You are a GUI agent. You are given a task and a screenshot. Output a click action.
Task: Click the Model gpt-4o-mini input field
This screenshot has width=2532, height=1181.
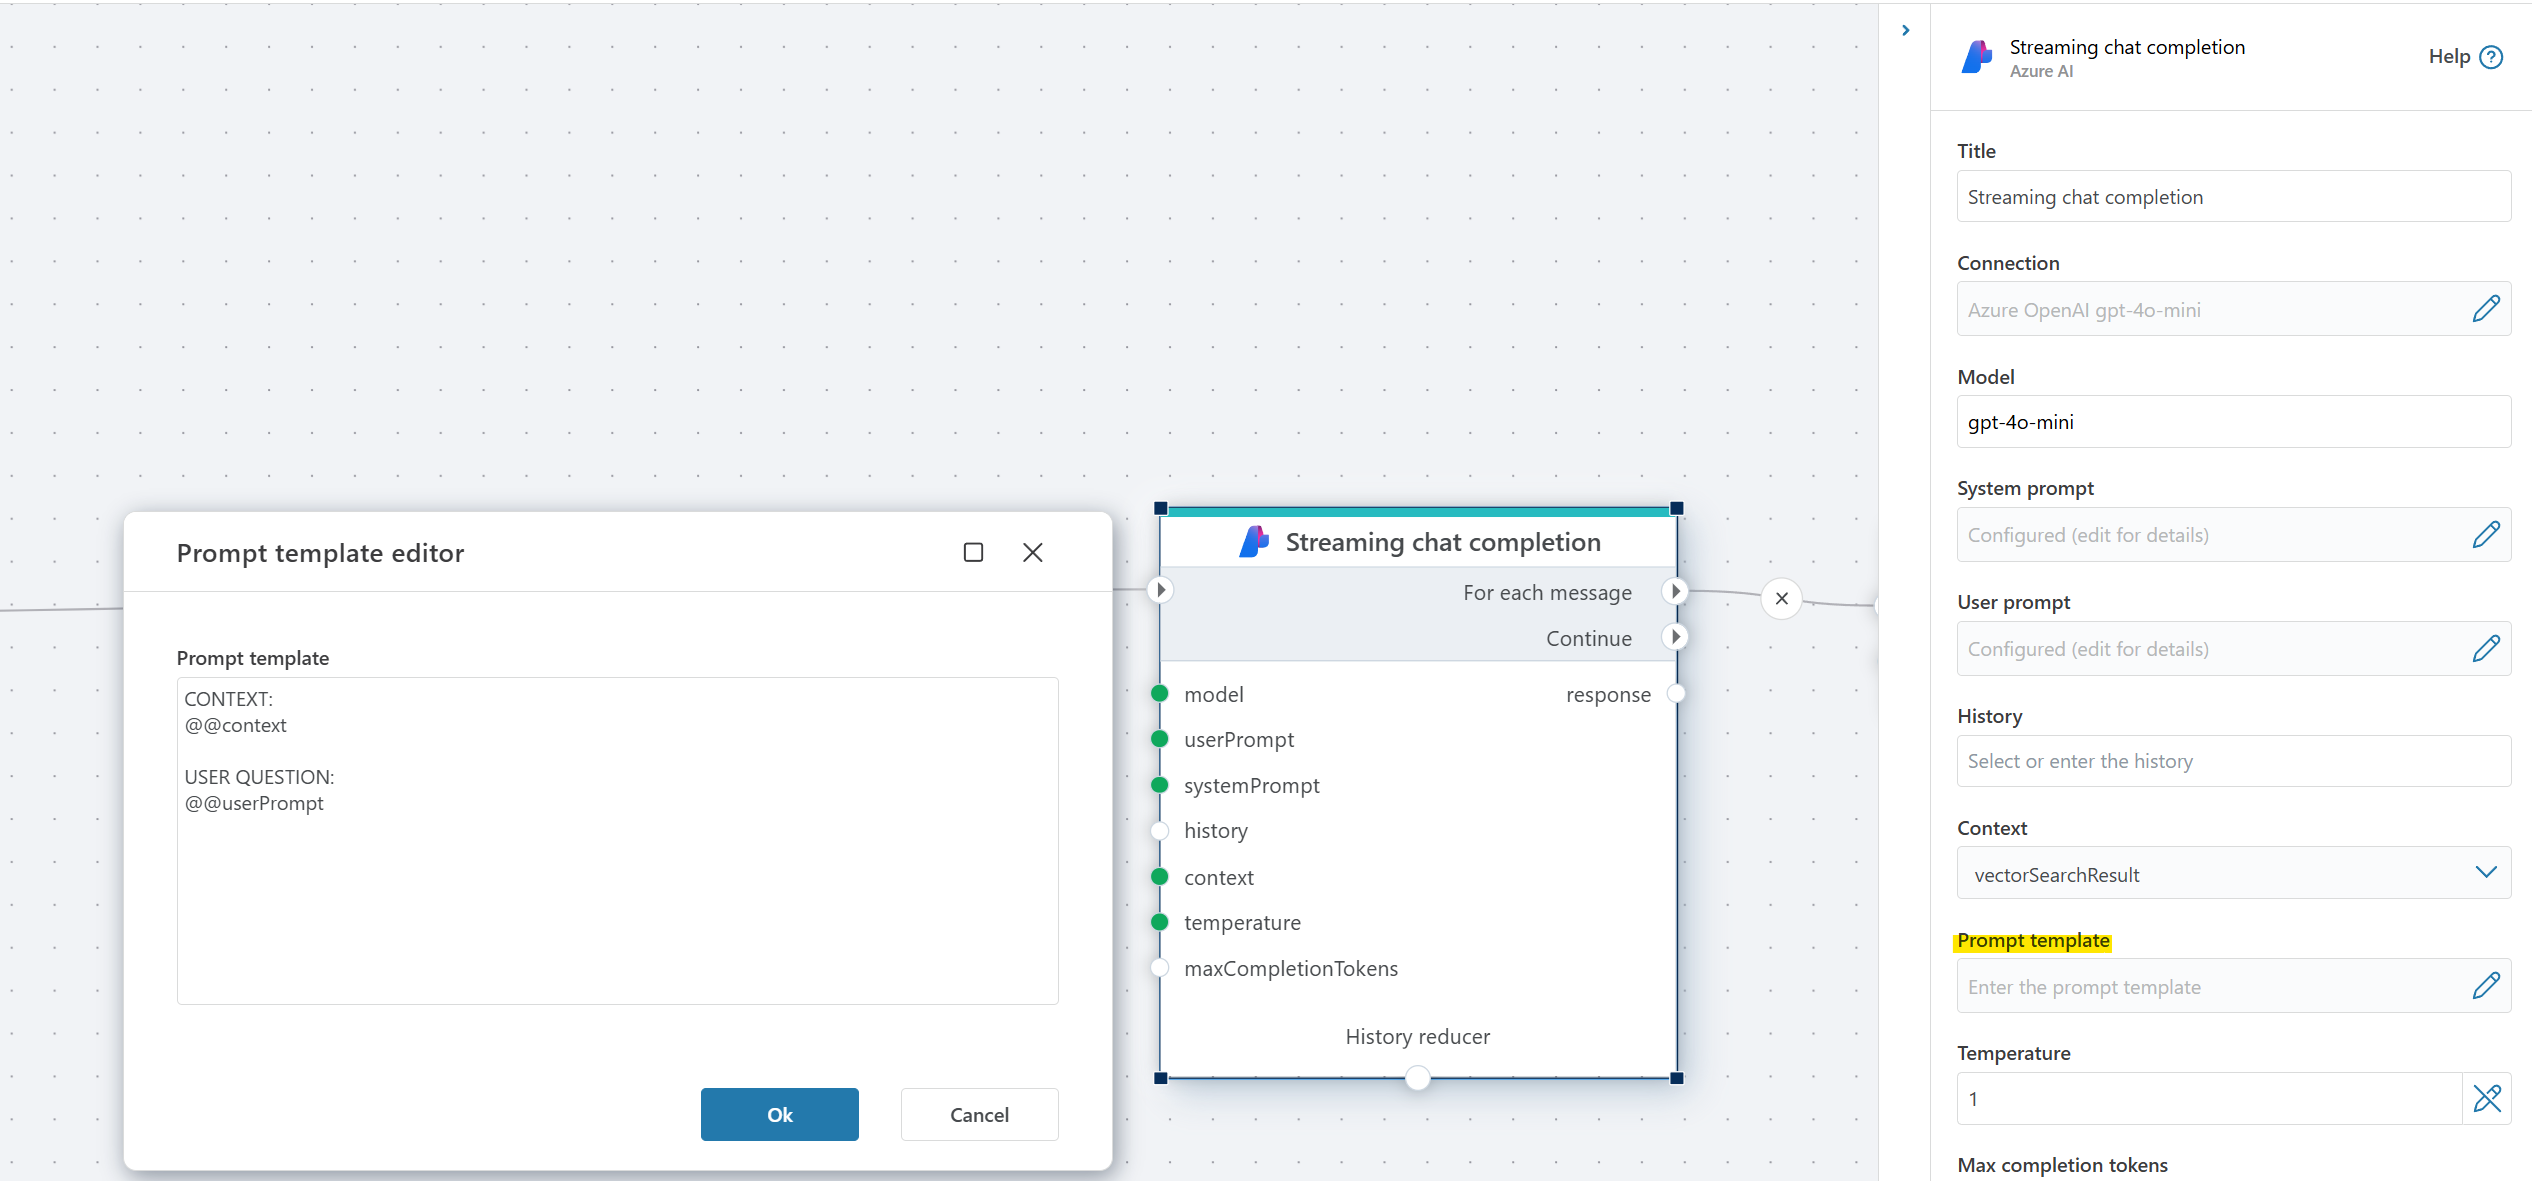click(2232, 422)
